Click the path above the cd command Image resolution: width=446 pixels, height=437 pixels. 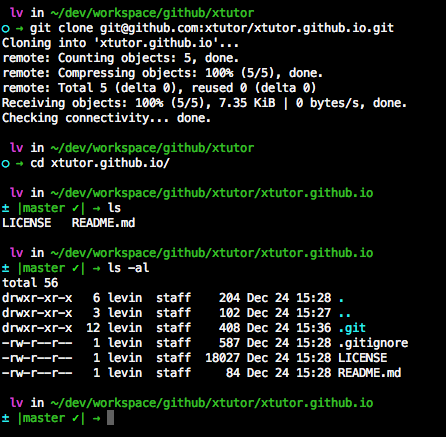pos(152,148)
